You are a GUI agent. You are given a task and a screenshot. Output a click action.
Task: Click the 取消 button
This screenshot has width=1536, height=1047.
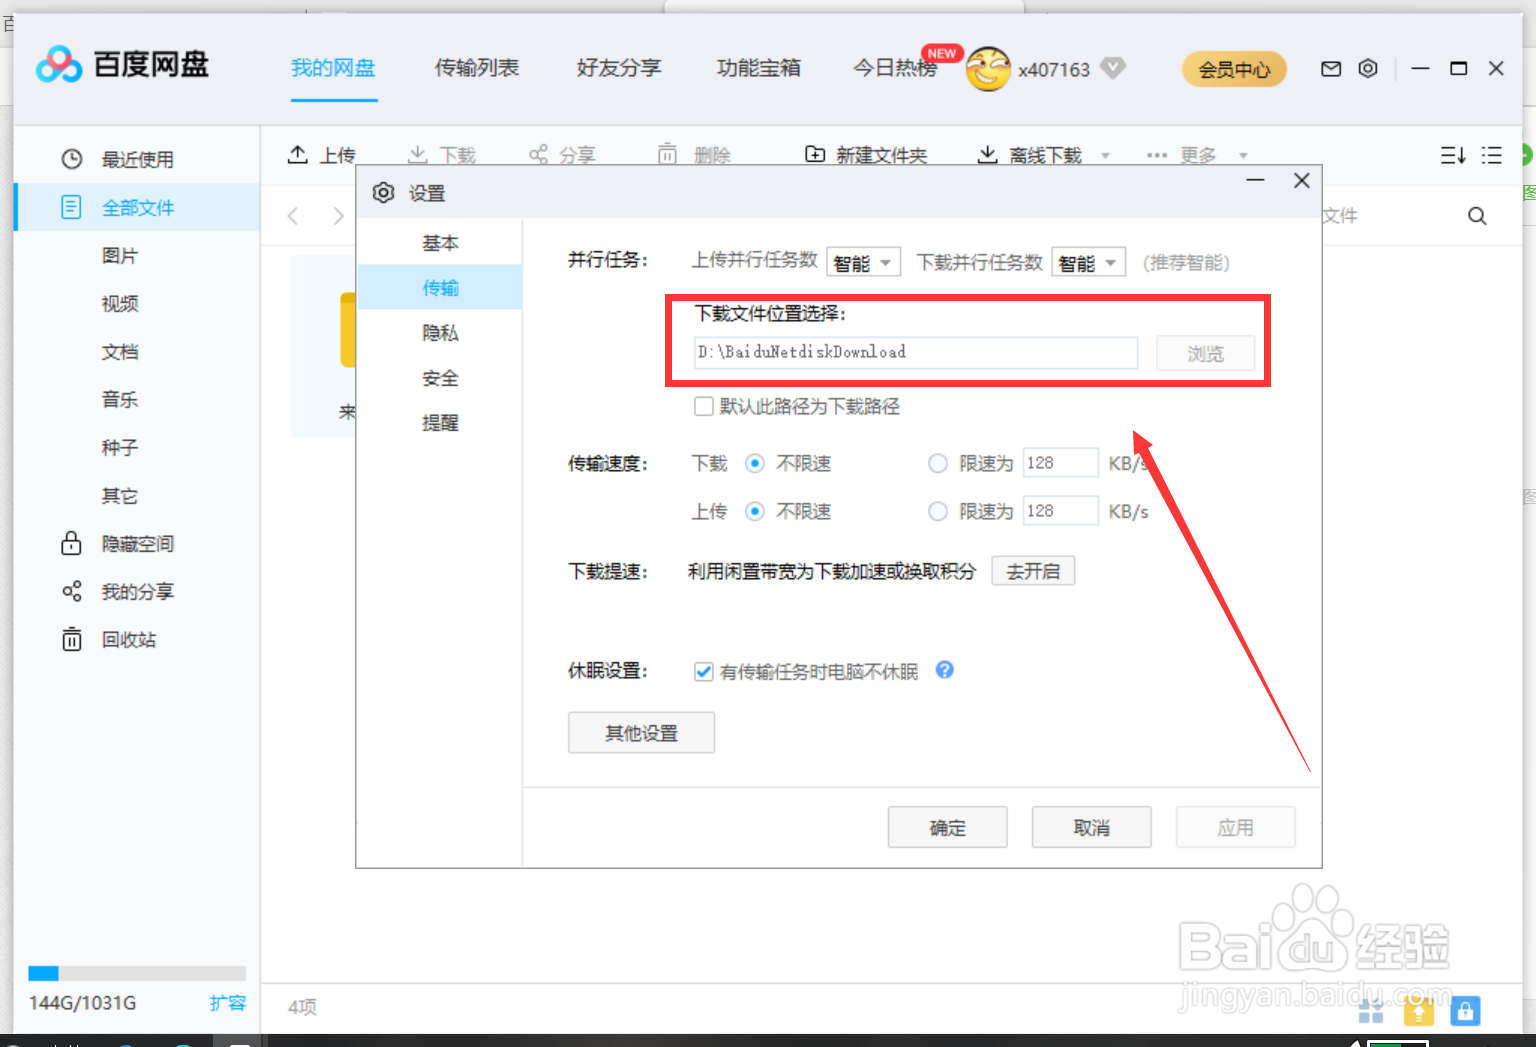(x=1091, y=827)
